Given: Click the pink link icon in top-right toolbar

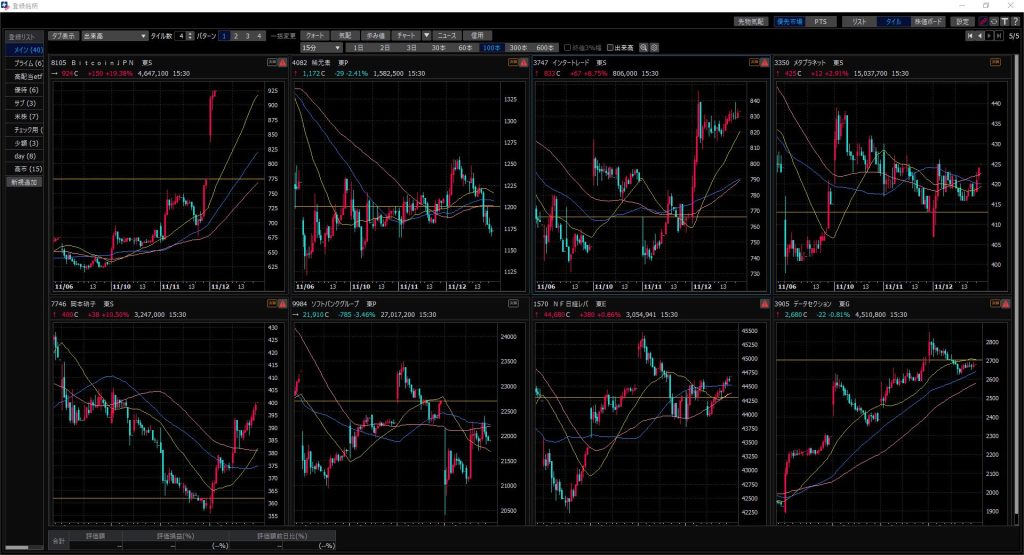Looking at the screenshot, I should tap(983, 21).
